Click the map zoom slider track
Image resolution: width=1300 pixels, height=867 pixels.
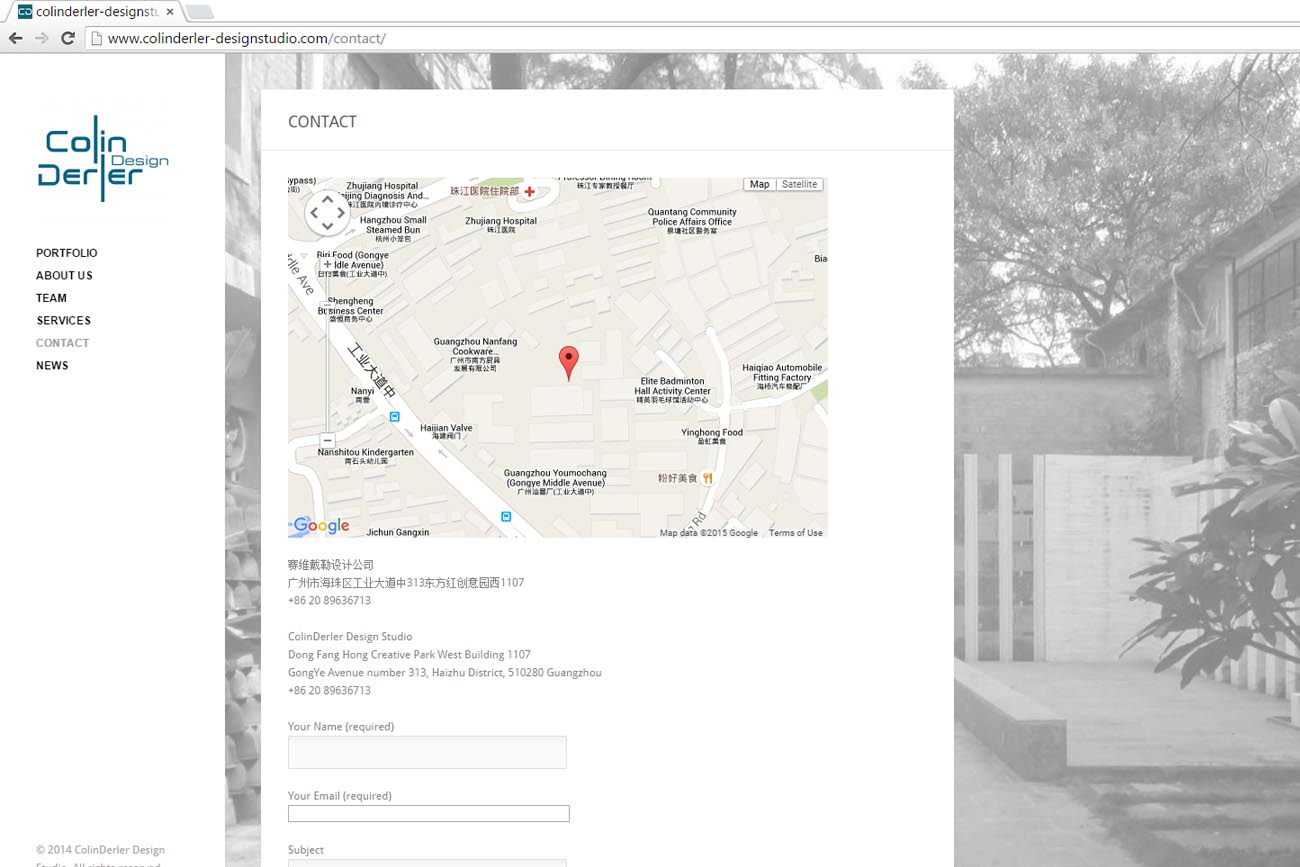(327, 352)
